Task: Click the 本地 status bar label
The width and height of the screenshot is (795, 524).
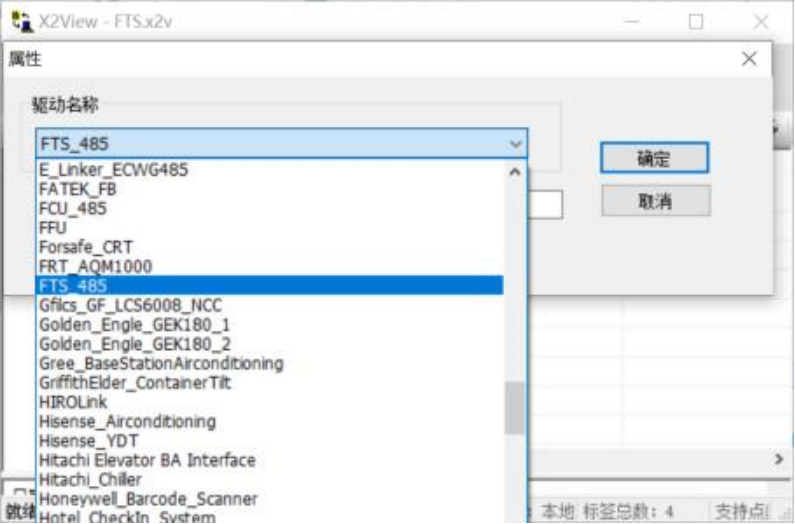Action: click(557, 511)
